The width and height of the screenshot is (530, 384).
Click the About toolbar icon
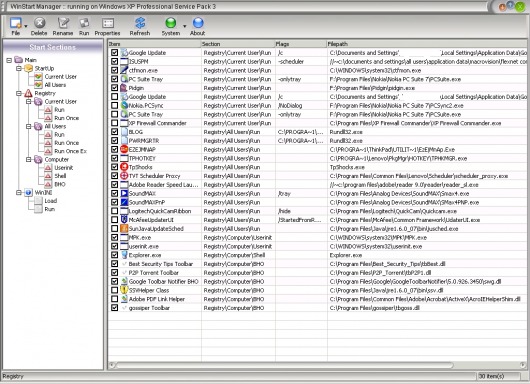(x=198, y=23)
